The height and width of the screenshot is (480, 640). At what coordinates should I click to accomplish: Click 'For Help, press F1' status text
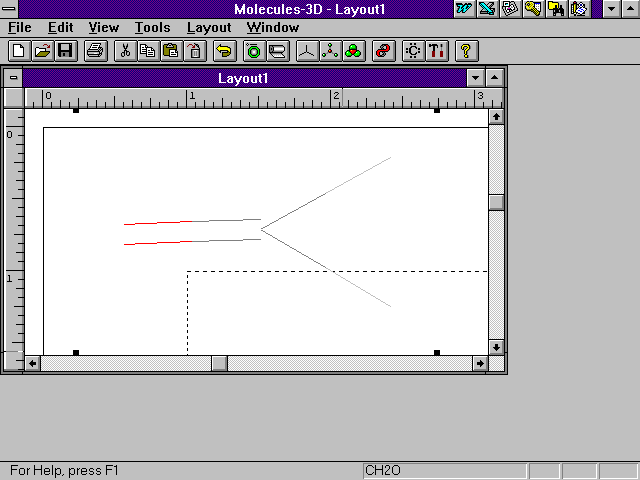click(x=64, y=471)
